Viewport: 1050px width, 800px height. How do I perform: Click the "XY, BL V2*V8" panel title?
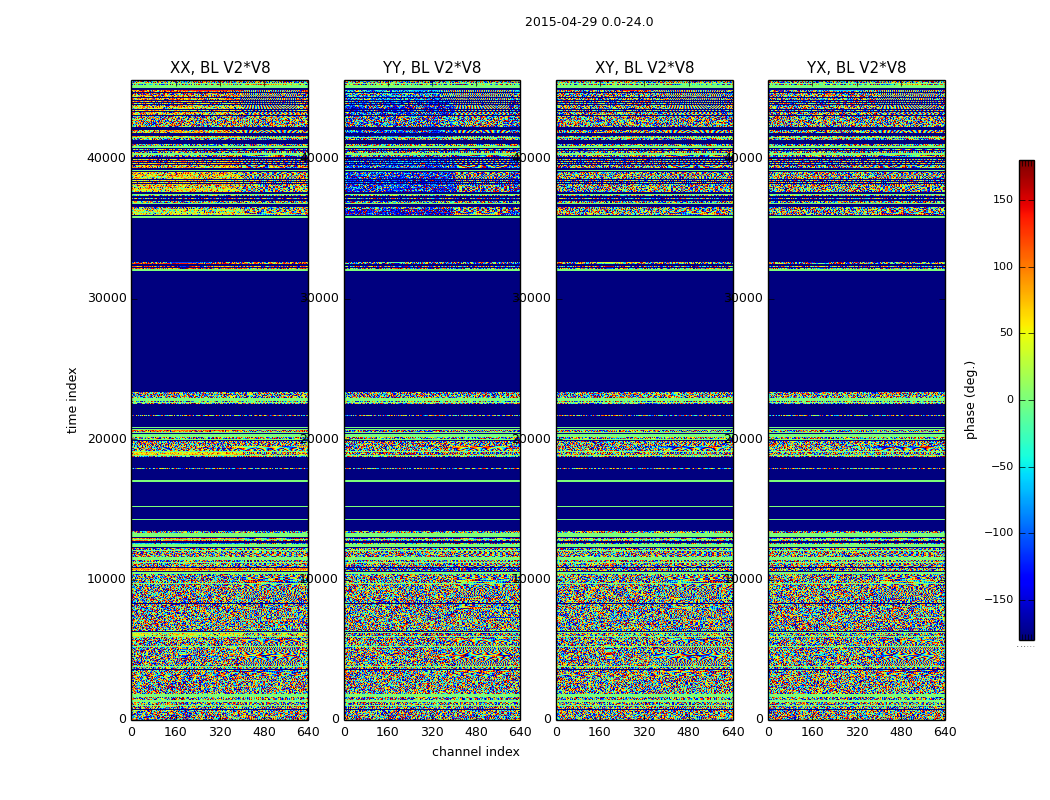pos(644,68)
